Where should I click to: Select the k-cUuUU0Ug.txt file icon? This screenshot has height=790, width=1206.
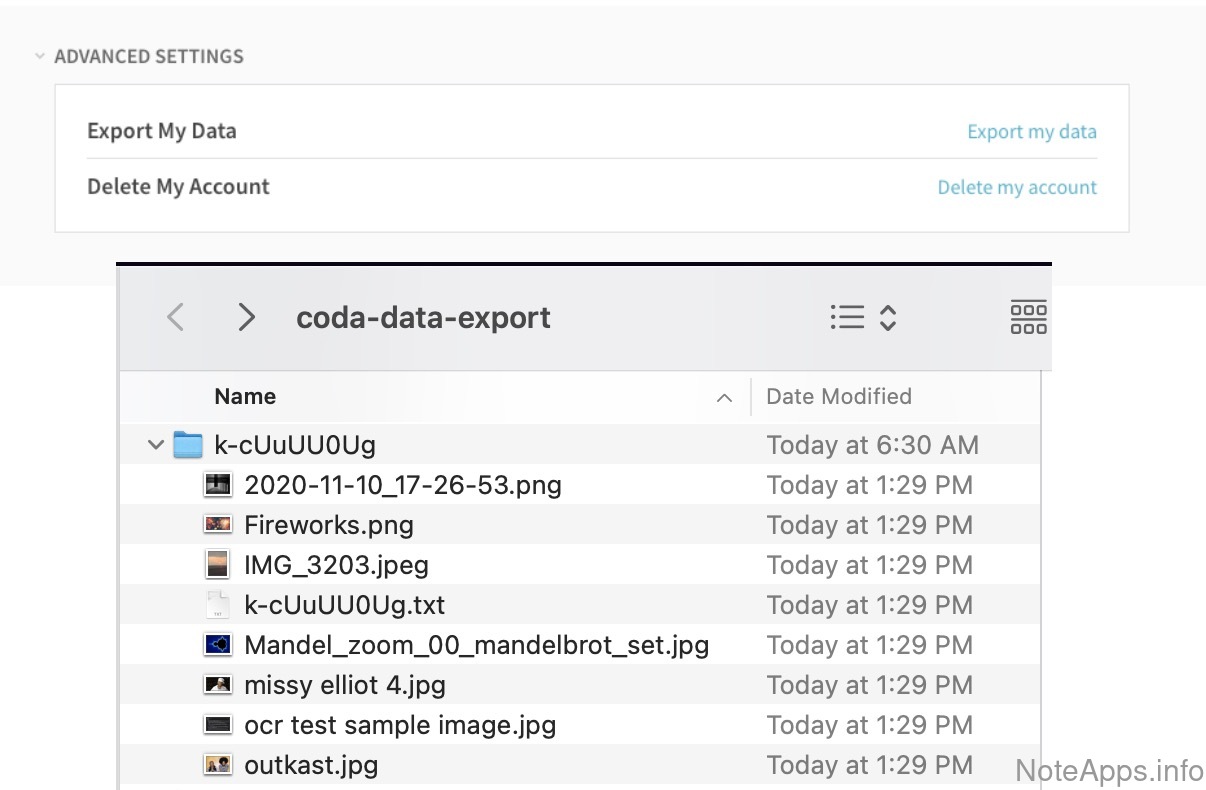tap(217, 605)
